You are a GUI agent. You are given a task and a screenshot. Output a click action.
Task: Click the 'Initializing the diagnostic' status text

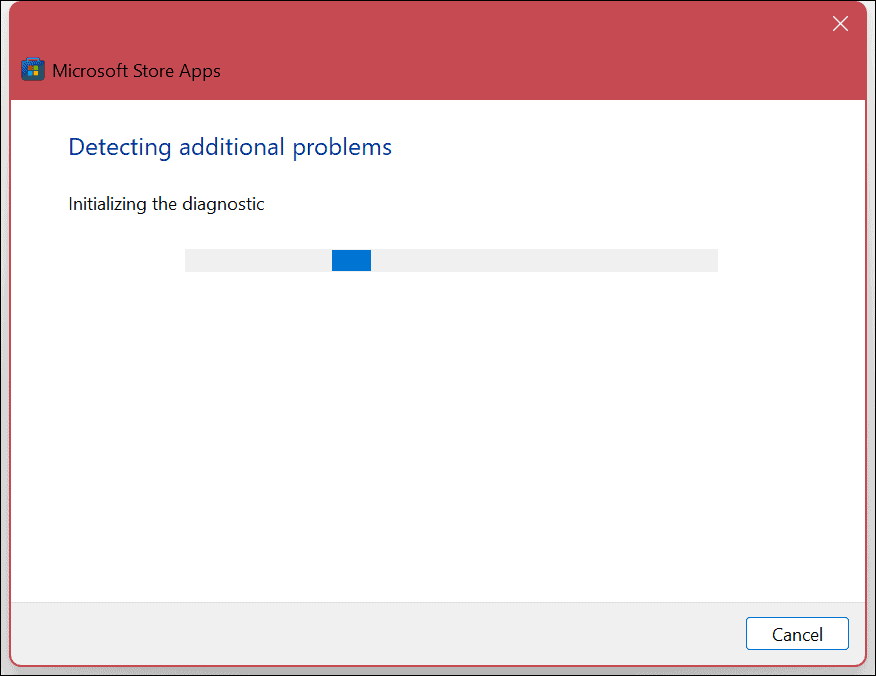166,204
